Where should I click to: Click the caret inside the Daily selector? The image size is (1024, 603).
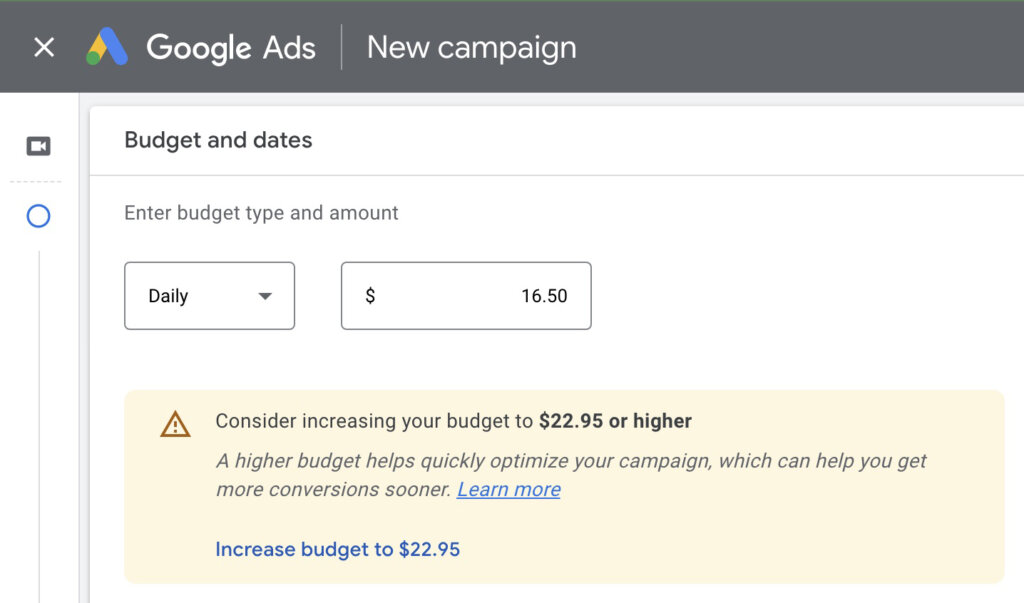pyautogui.click(x=265, y=295)
